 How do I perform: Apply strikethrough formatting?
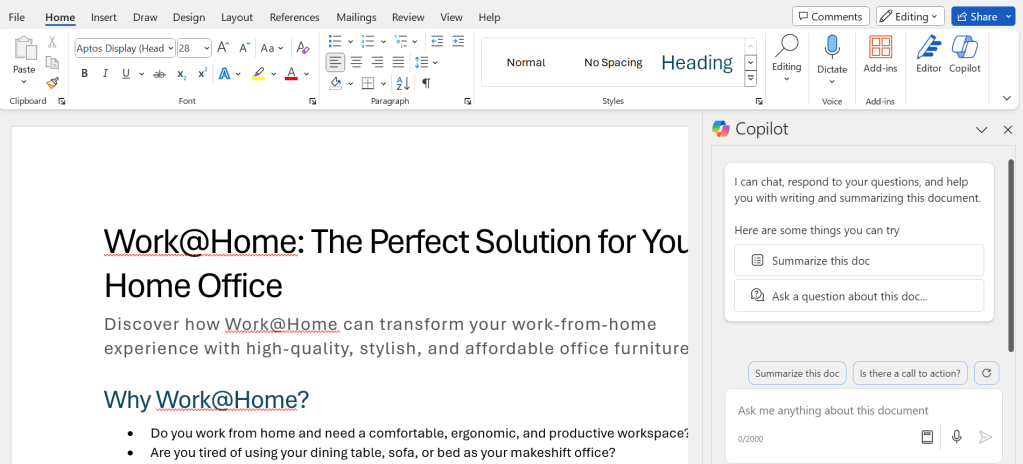coord(159,74)
